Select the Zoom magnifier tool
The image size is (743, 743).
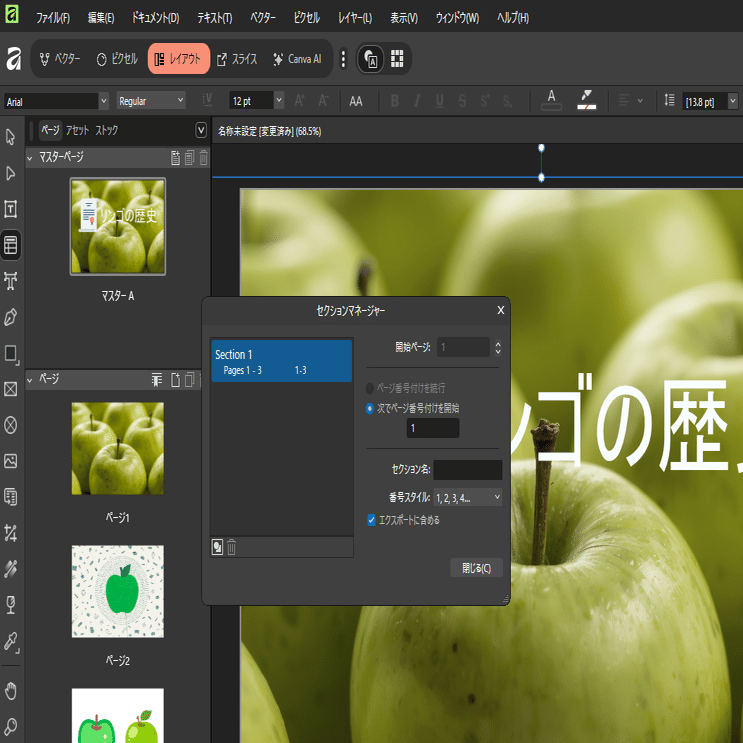pyautogui.click(x=10, y=726)
